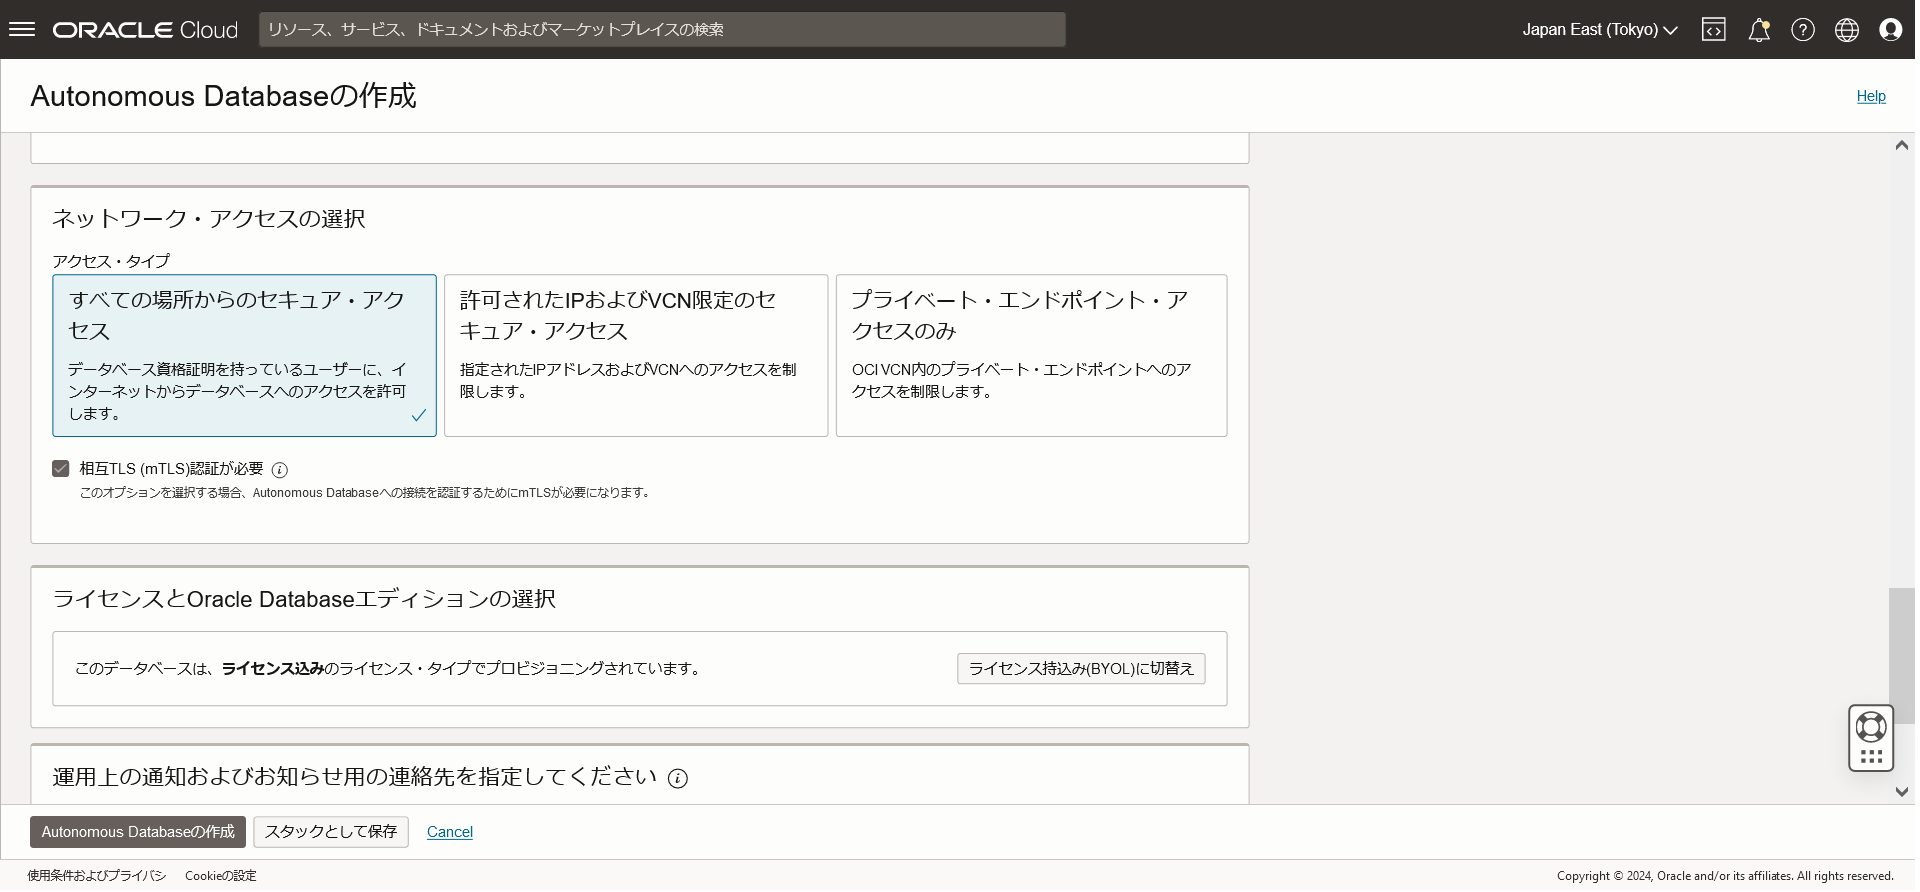This screenshot has width=1920, height=892.
Task: Click the mTLS option description text
Action: click(x=366, y=493)
